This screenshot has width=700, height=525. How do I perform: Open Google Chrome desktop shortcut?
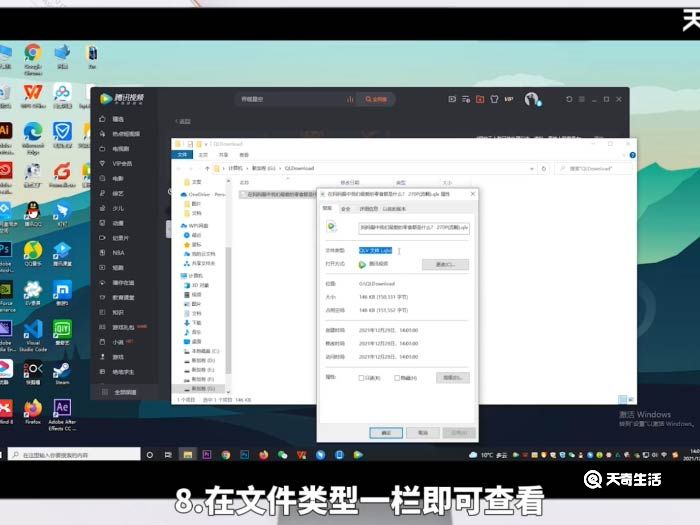[x=33, y=58]
